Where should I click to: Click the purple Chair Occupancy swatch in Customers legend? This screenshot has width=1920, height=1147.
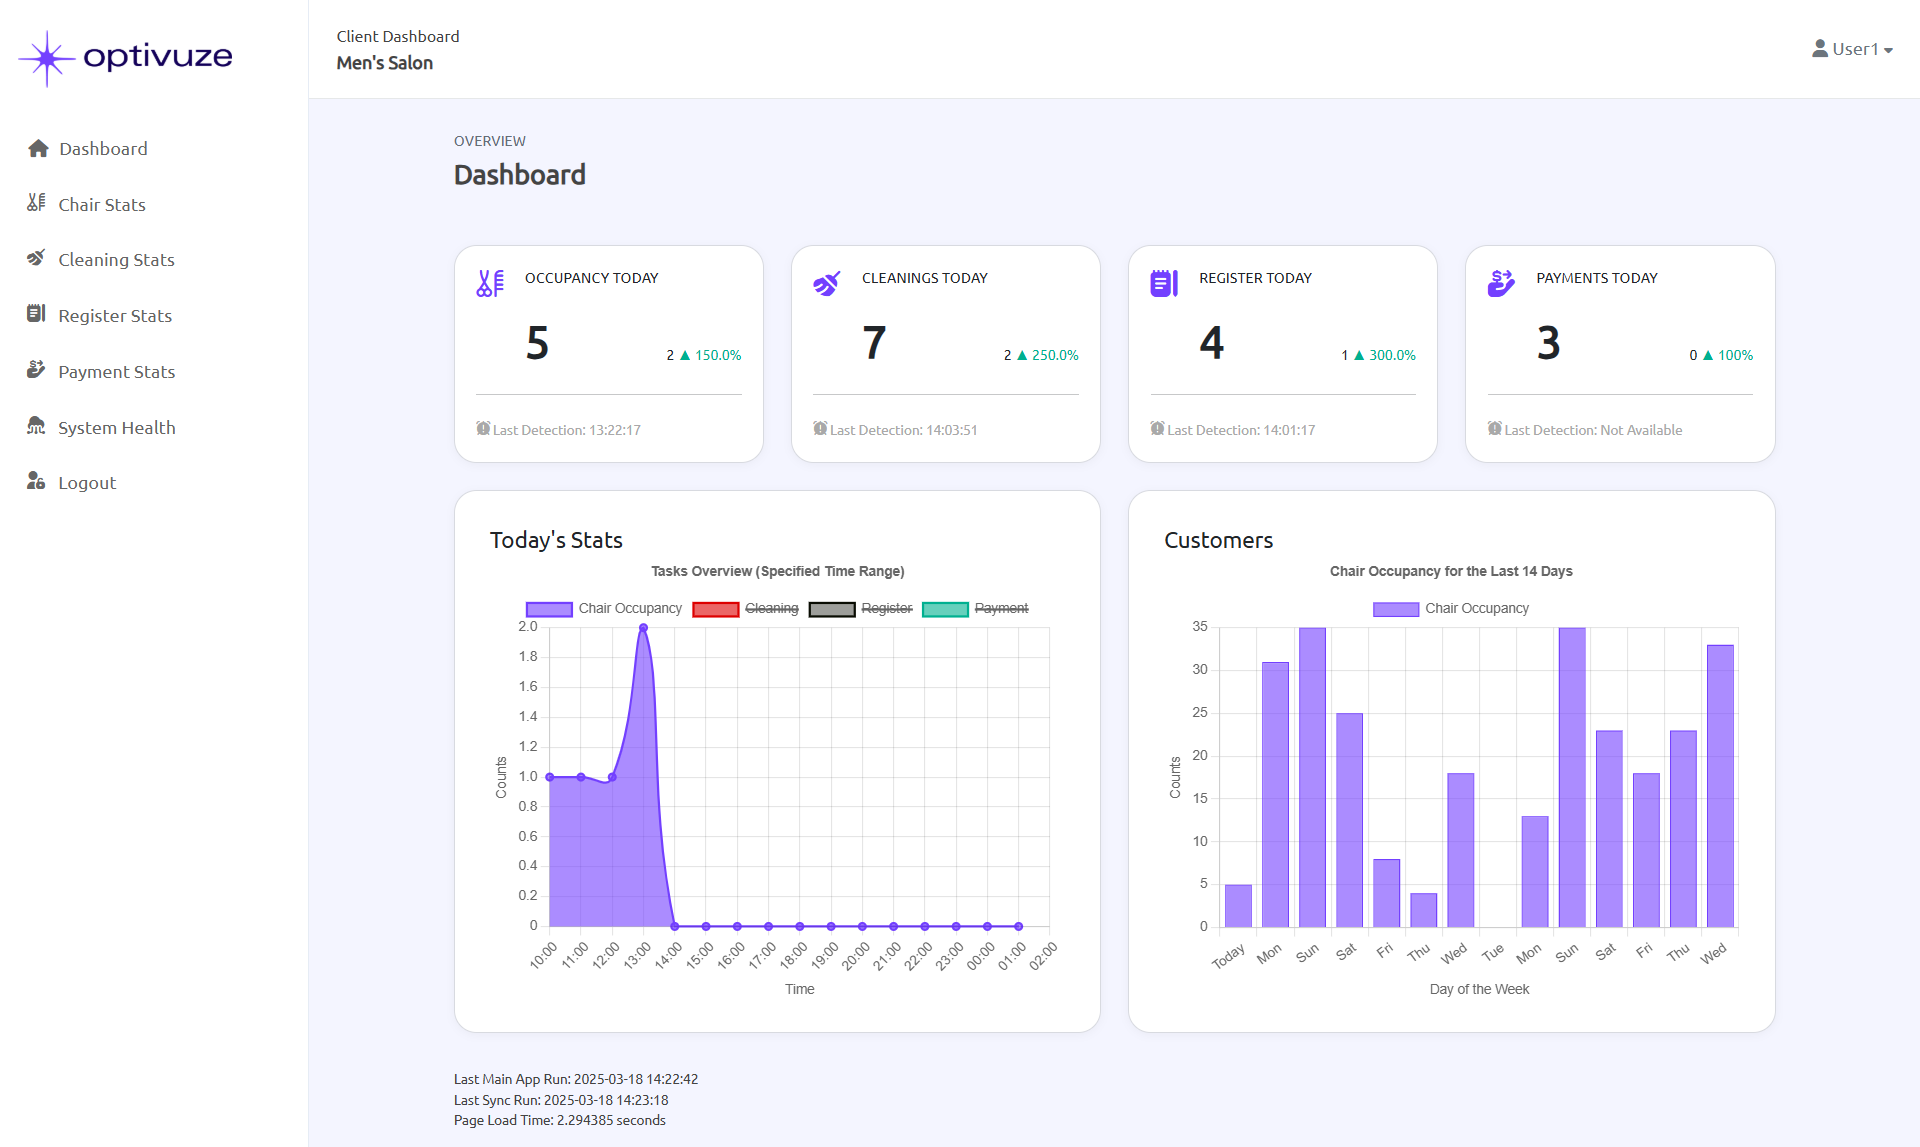point(1395,609)
